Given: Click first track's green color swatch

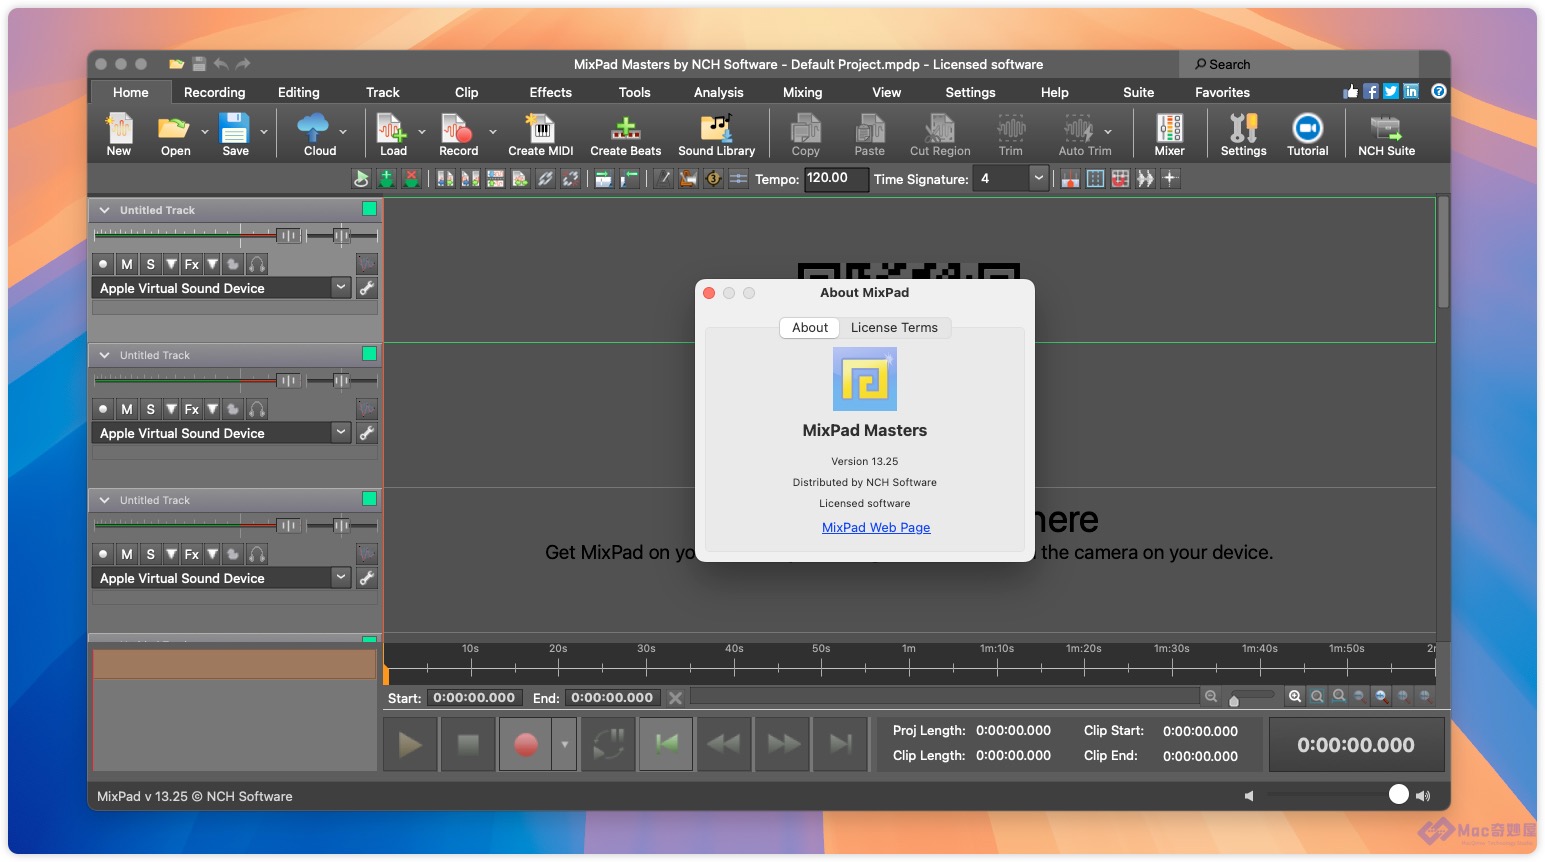Looking at the screenshot, I should coord(369,209).
